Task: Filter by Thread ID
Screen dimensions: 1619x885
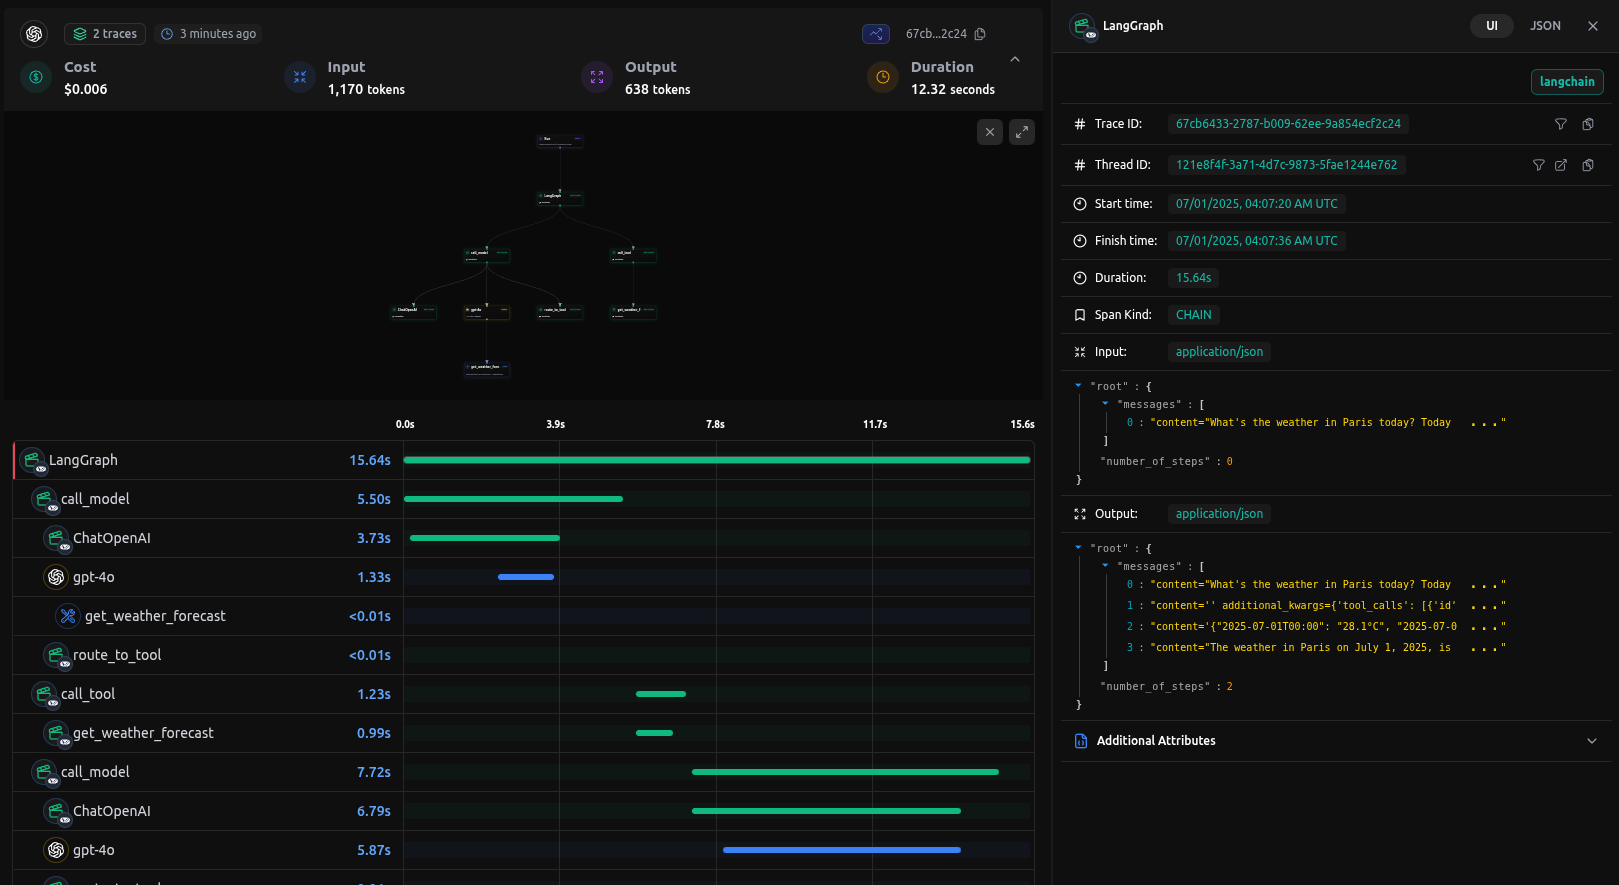Action: point(1539,165)
